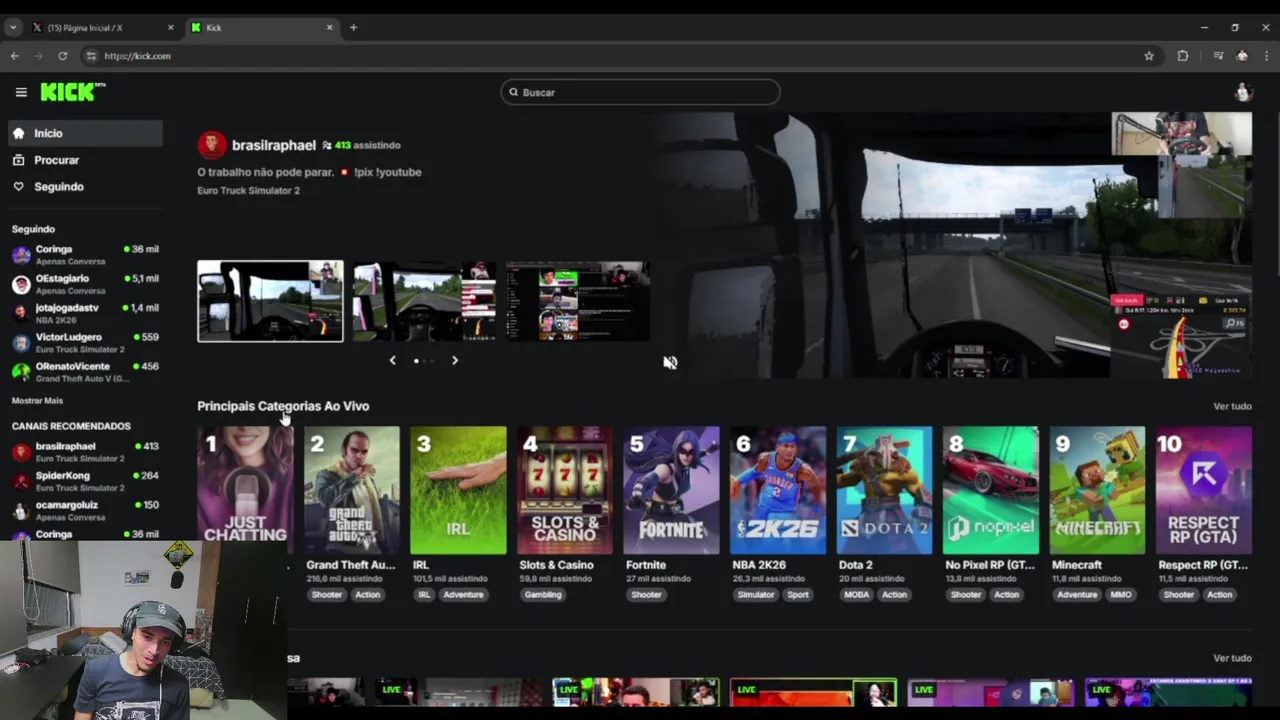The image size is (1280, 720).
Task: Open recommended channel SpiderKong
Action: click(x=85, y=481)
